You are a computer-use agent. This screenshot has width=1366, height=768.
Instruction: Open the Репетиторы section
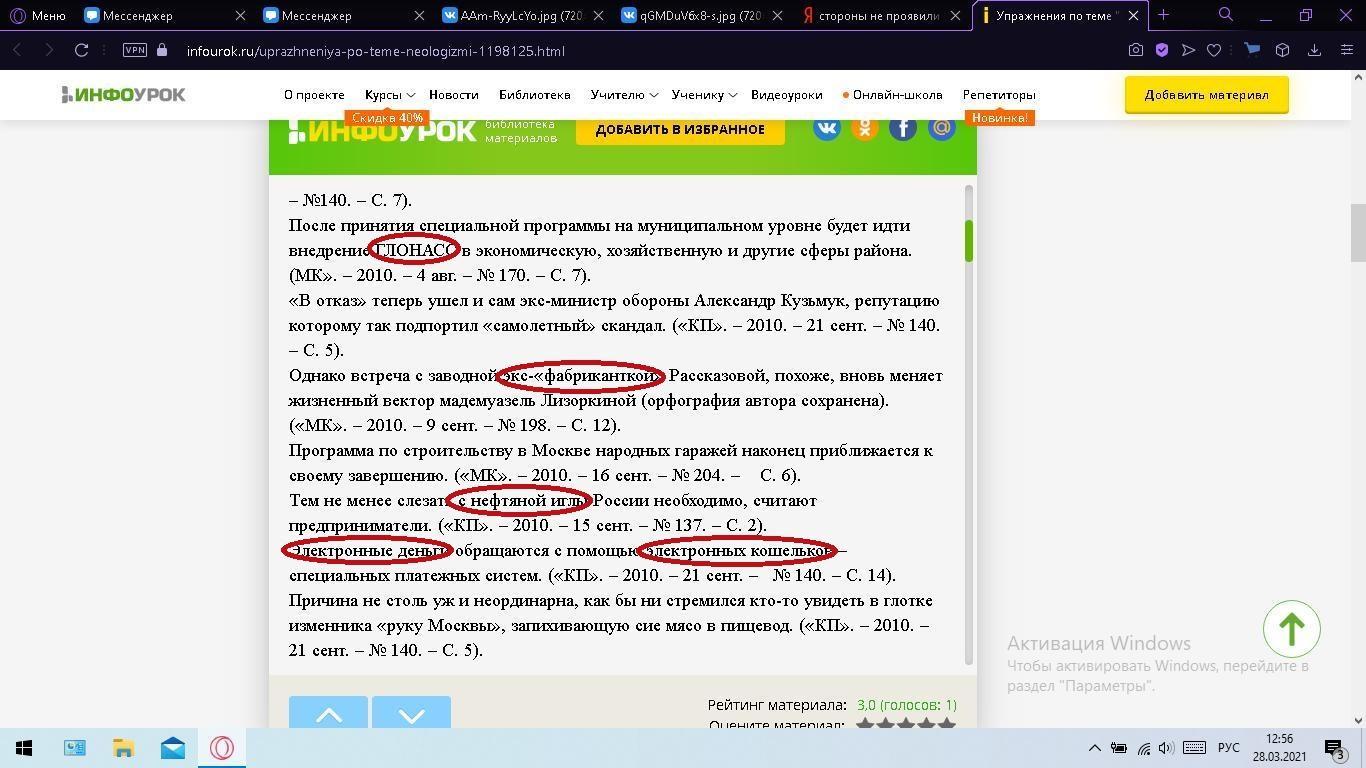[x=999, y=94]
